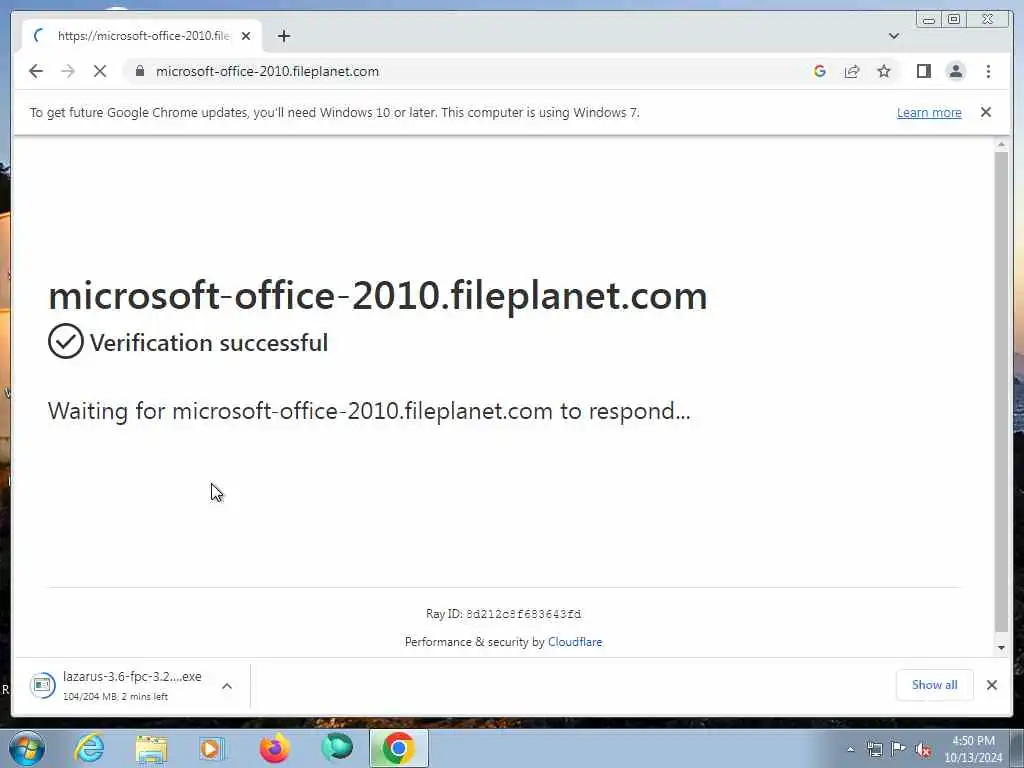Restore down the Chrome window
The width and height of the screenshot is (1024, 768).
(954, 20)
